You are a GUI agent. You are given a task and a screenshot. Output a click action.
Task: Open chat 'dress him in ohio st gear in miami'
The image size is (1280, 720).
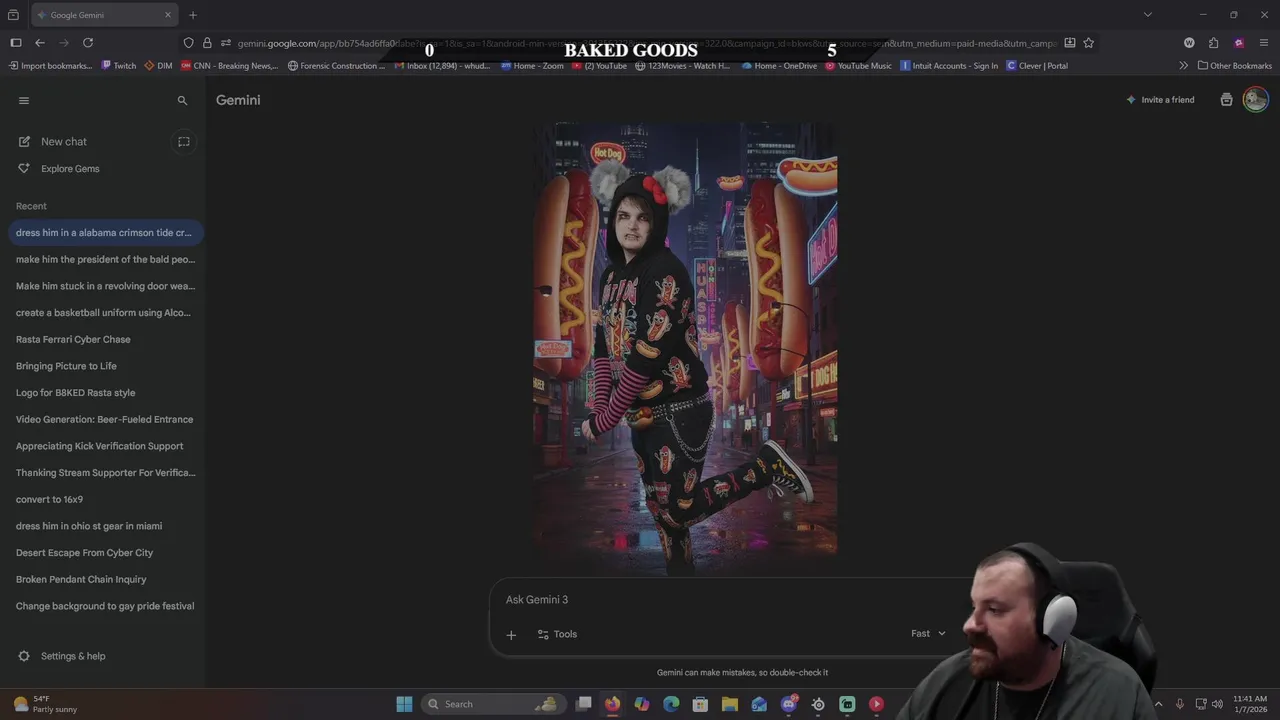(105, 526)
